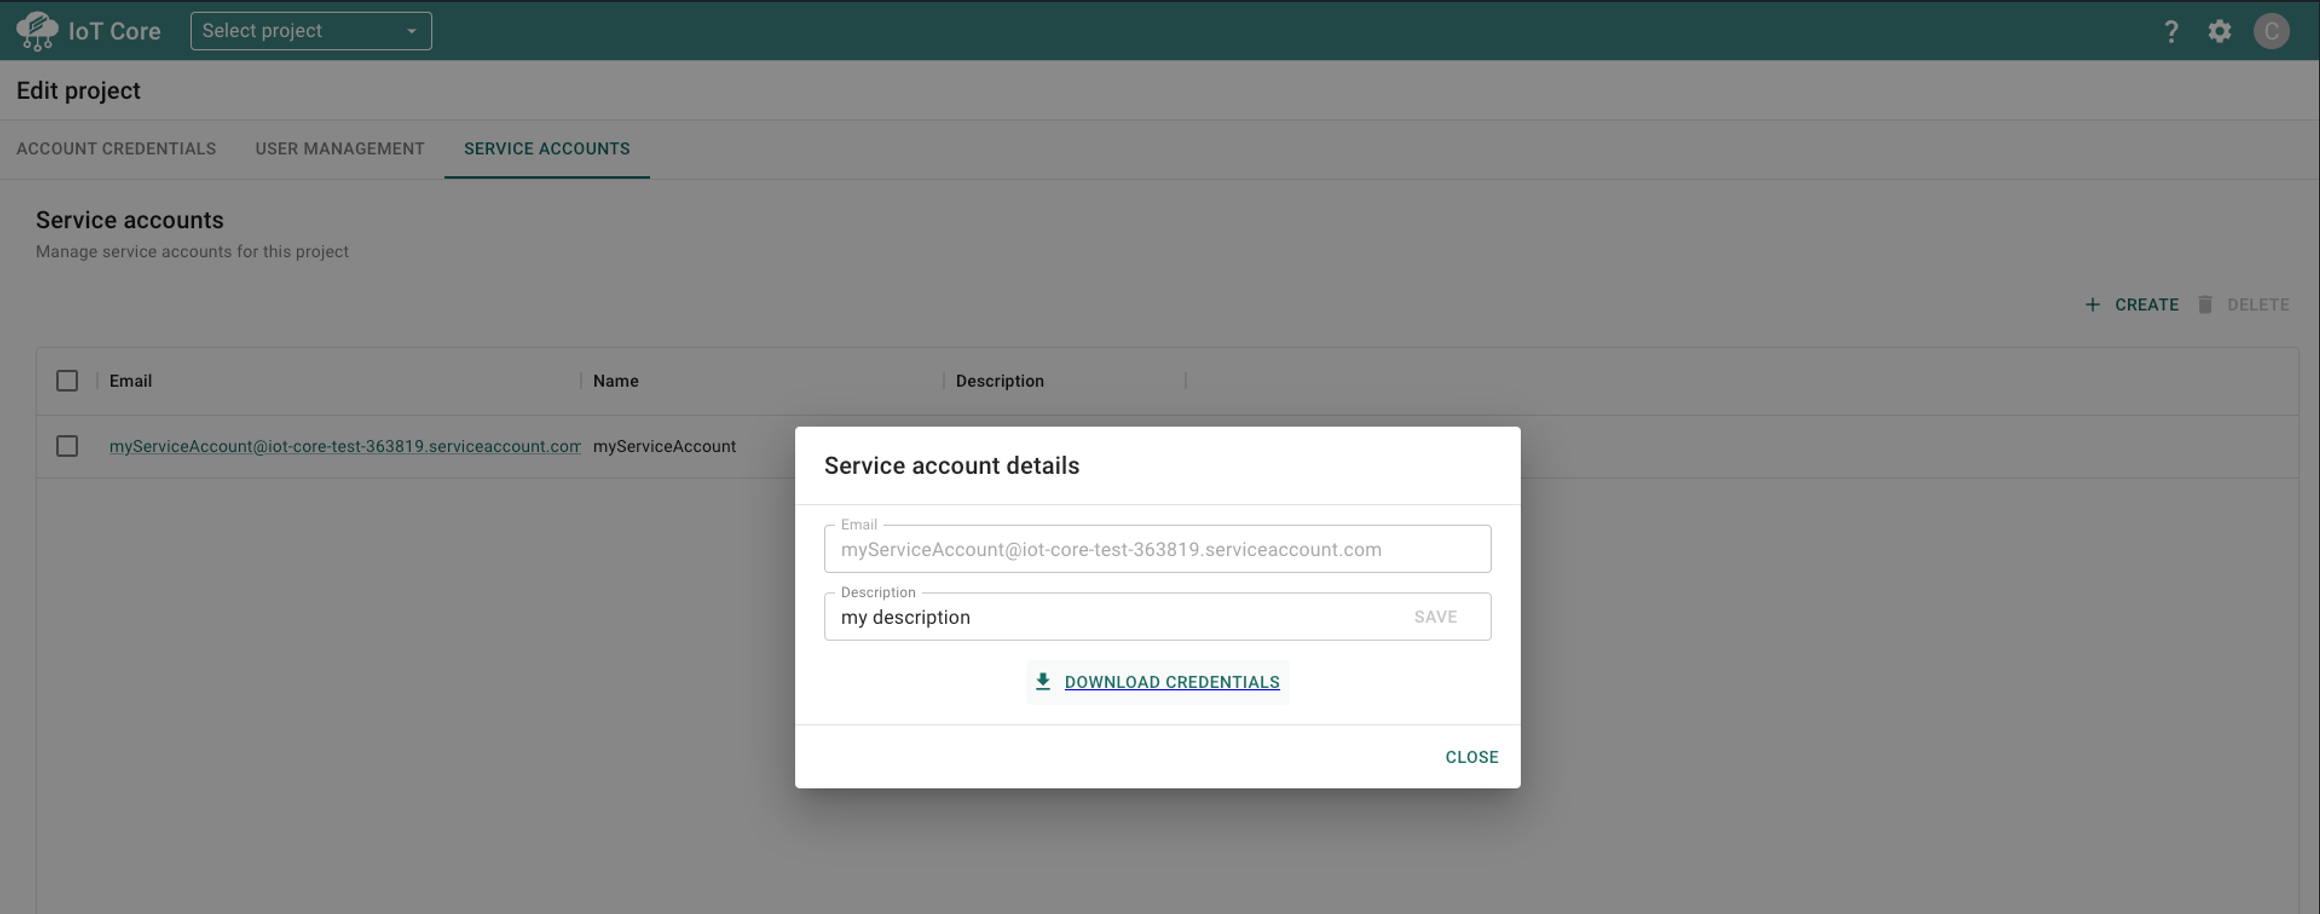Click the Select project dropdown arrow
The height and width of the screenshot is (914, 2320).
pos(411,31)
